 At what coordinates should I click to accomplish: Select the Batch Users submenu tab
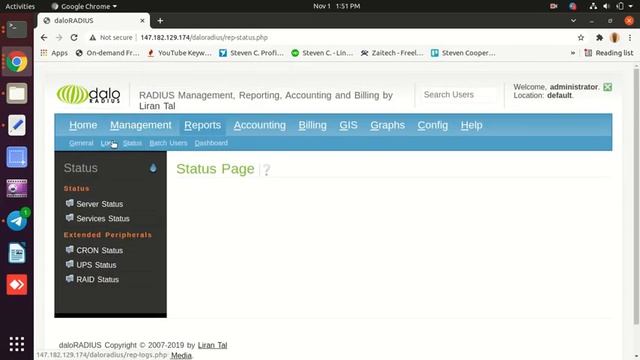[168, 143]
